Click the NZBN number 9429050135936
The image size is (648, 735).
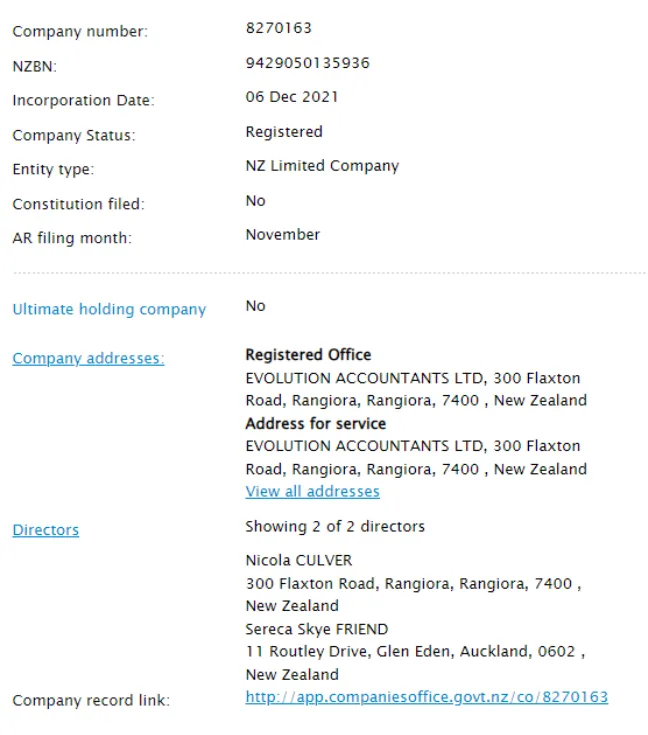click(x=308, y=63)
